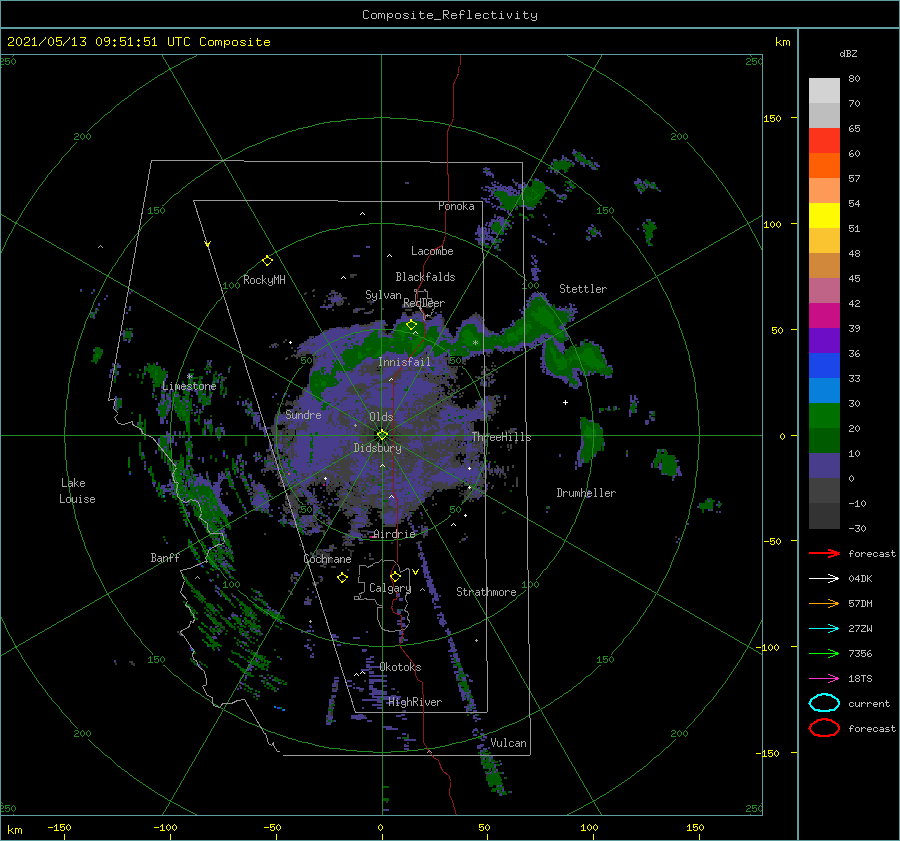Click the asterisk marker above Limestone label
The image size is (900, 841).
tap(189, 377)
